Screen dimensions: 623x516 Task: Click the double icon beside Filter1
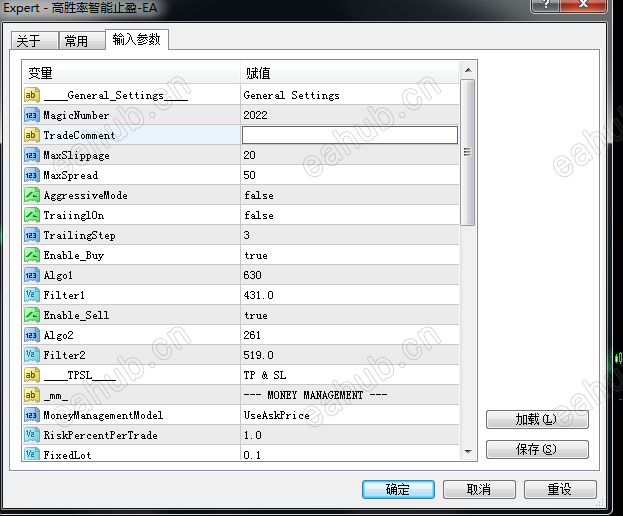[x=32, y=295]
